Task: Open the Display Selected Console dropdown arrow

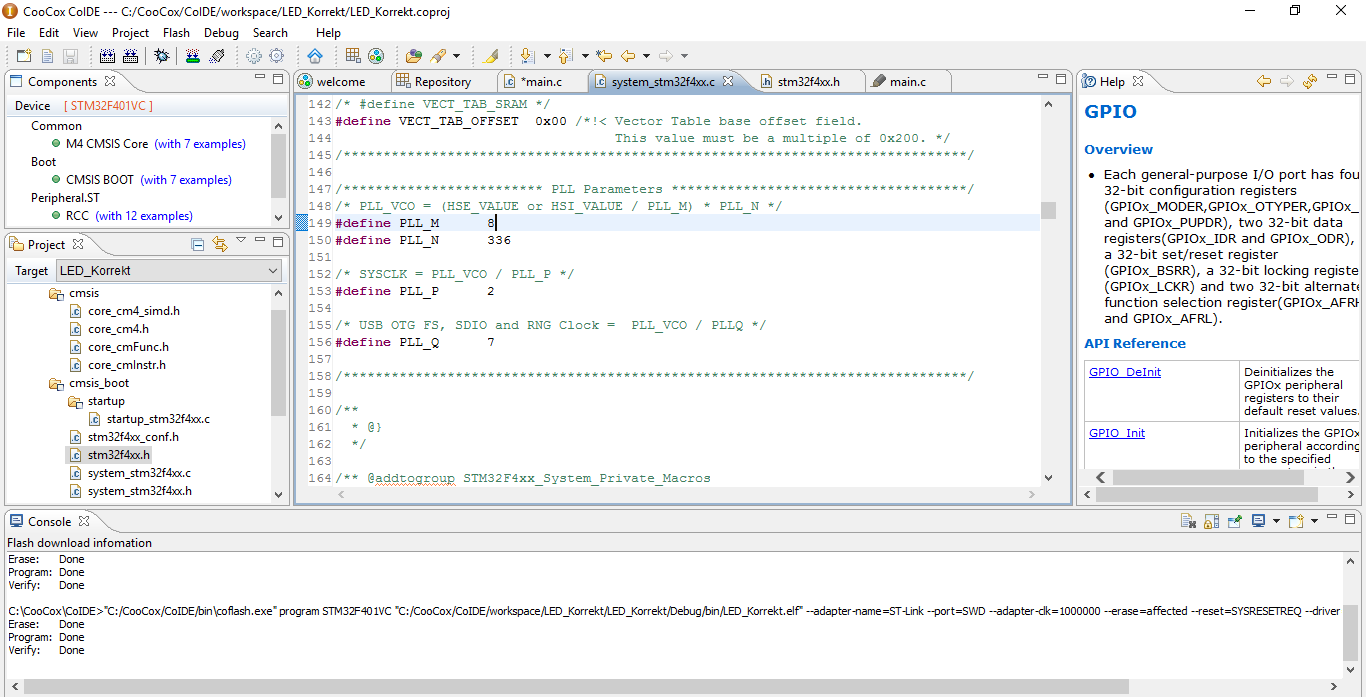Action: [1277, 521]
